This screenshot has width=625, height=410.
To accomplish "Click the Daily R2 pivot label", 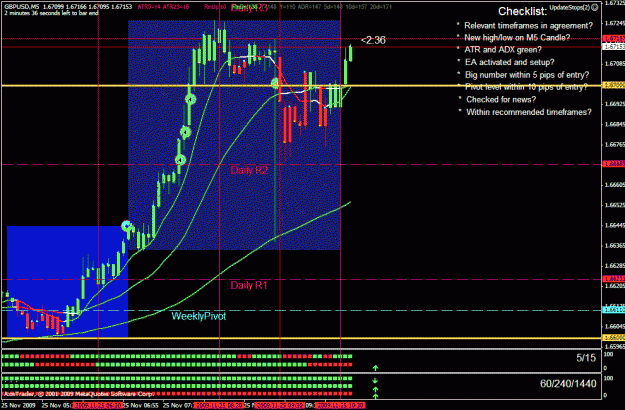I will tap(249, 171).
